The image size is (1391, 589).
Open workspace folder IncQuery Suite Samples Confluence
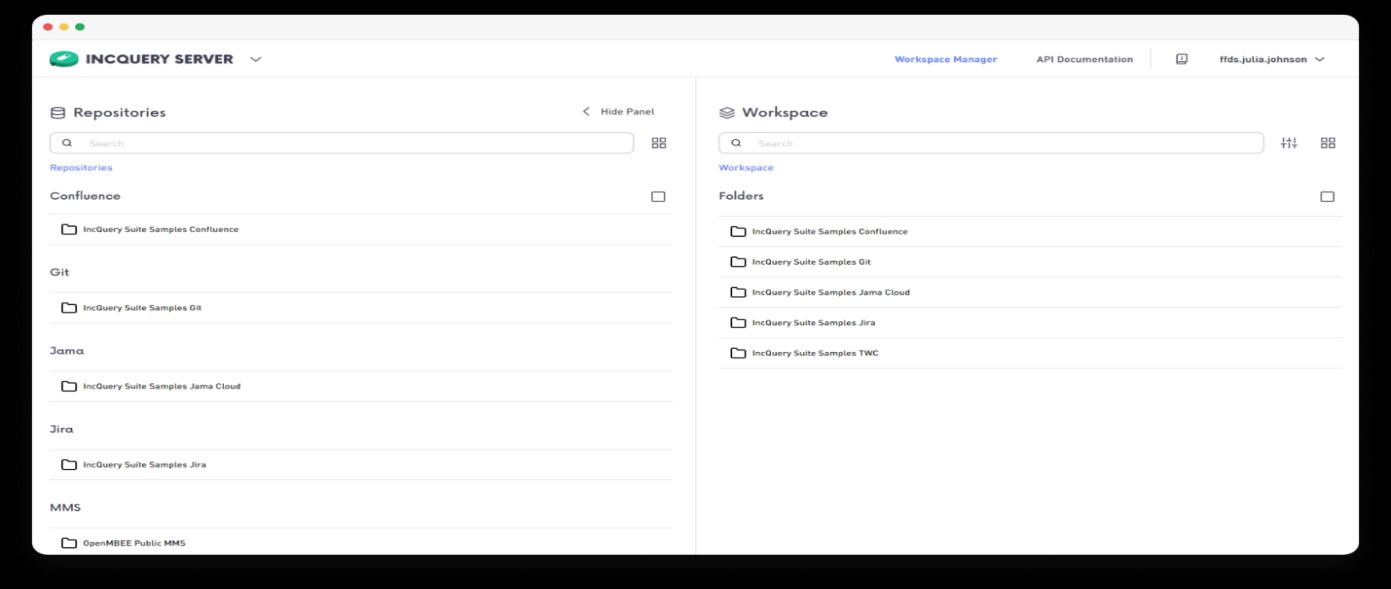pyautogui.click(x=1030, y=232)
